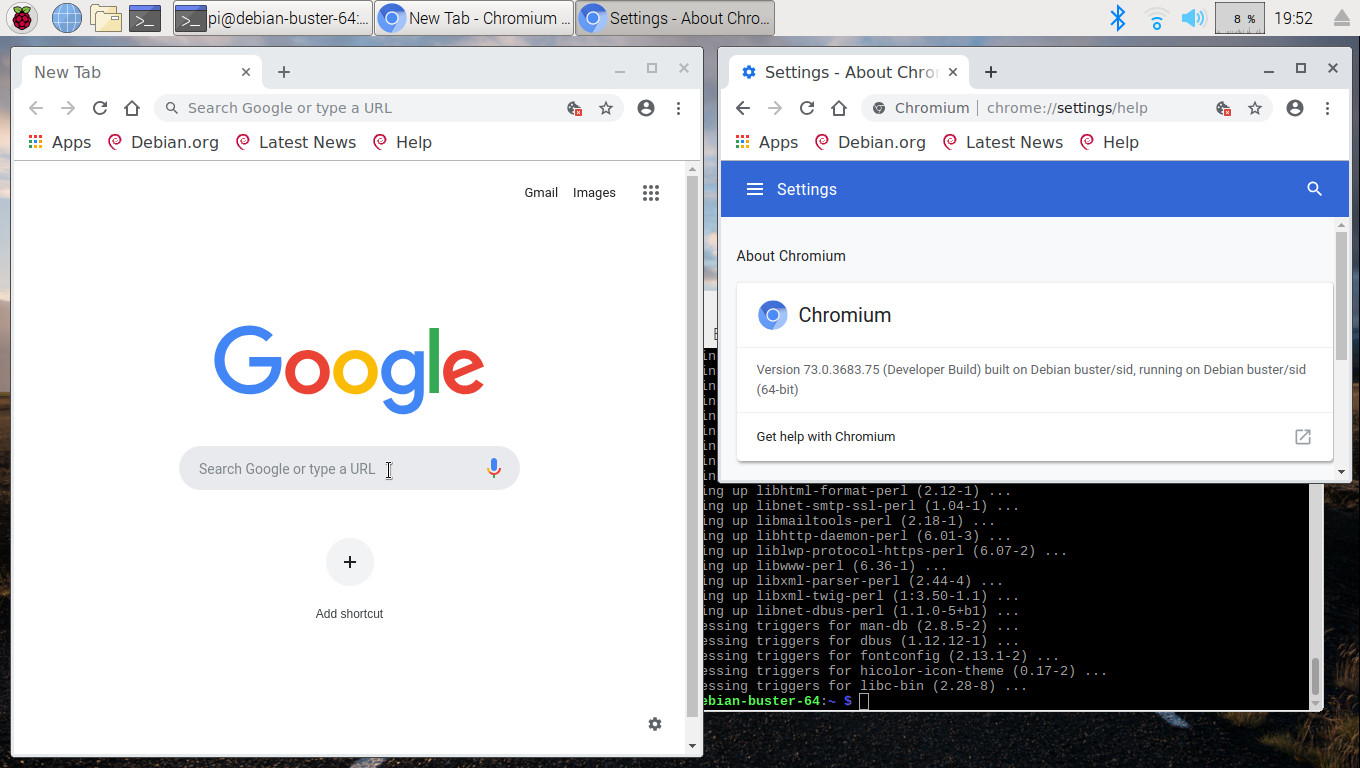
Task: Click scrollbar down arrow in New Tab window
Action: (x=693, y=746)
